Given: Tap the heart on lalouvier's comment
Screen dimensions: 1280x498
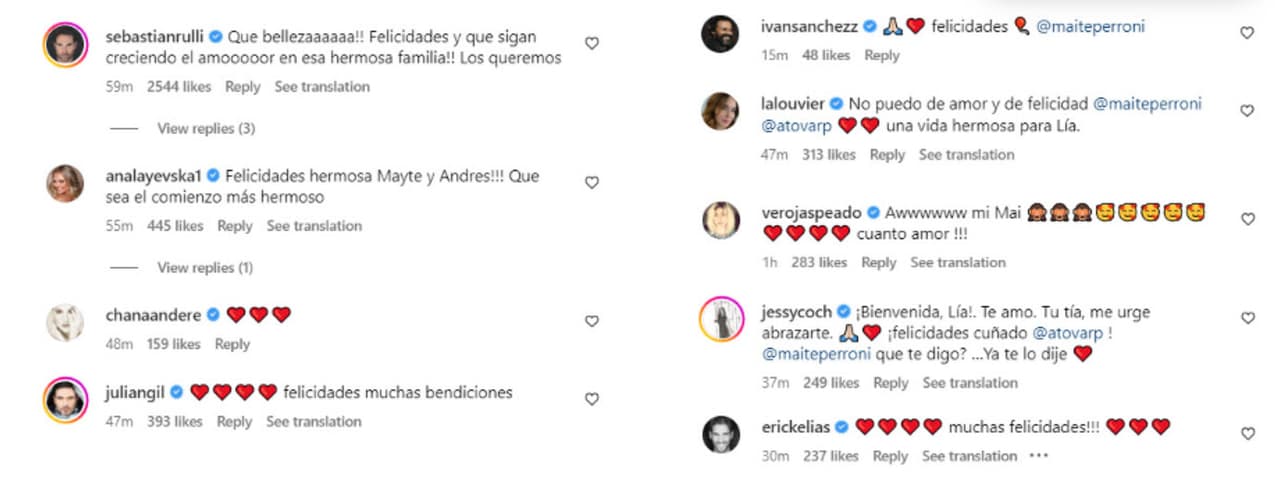Looking at the screenshot, I should [1246, 111].
